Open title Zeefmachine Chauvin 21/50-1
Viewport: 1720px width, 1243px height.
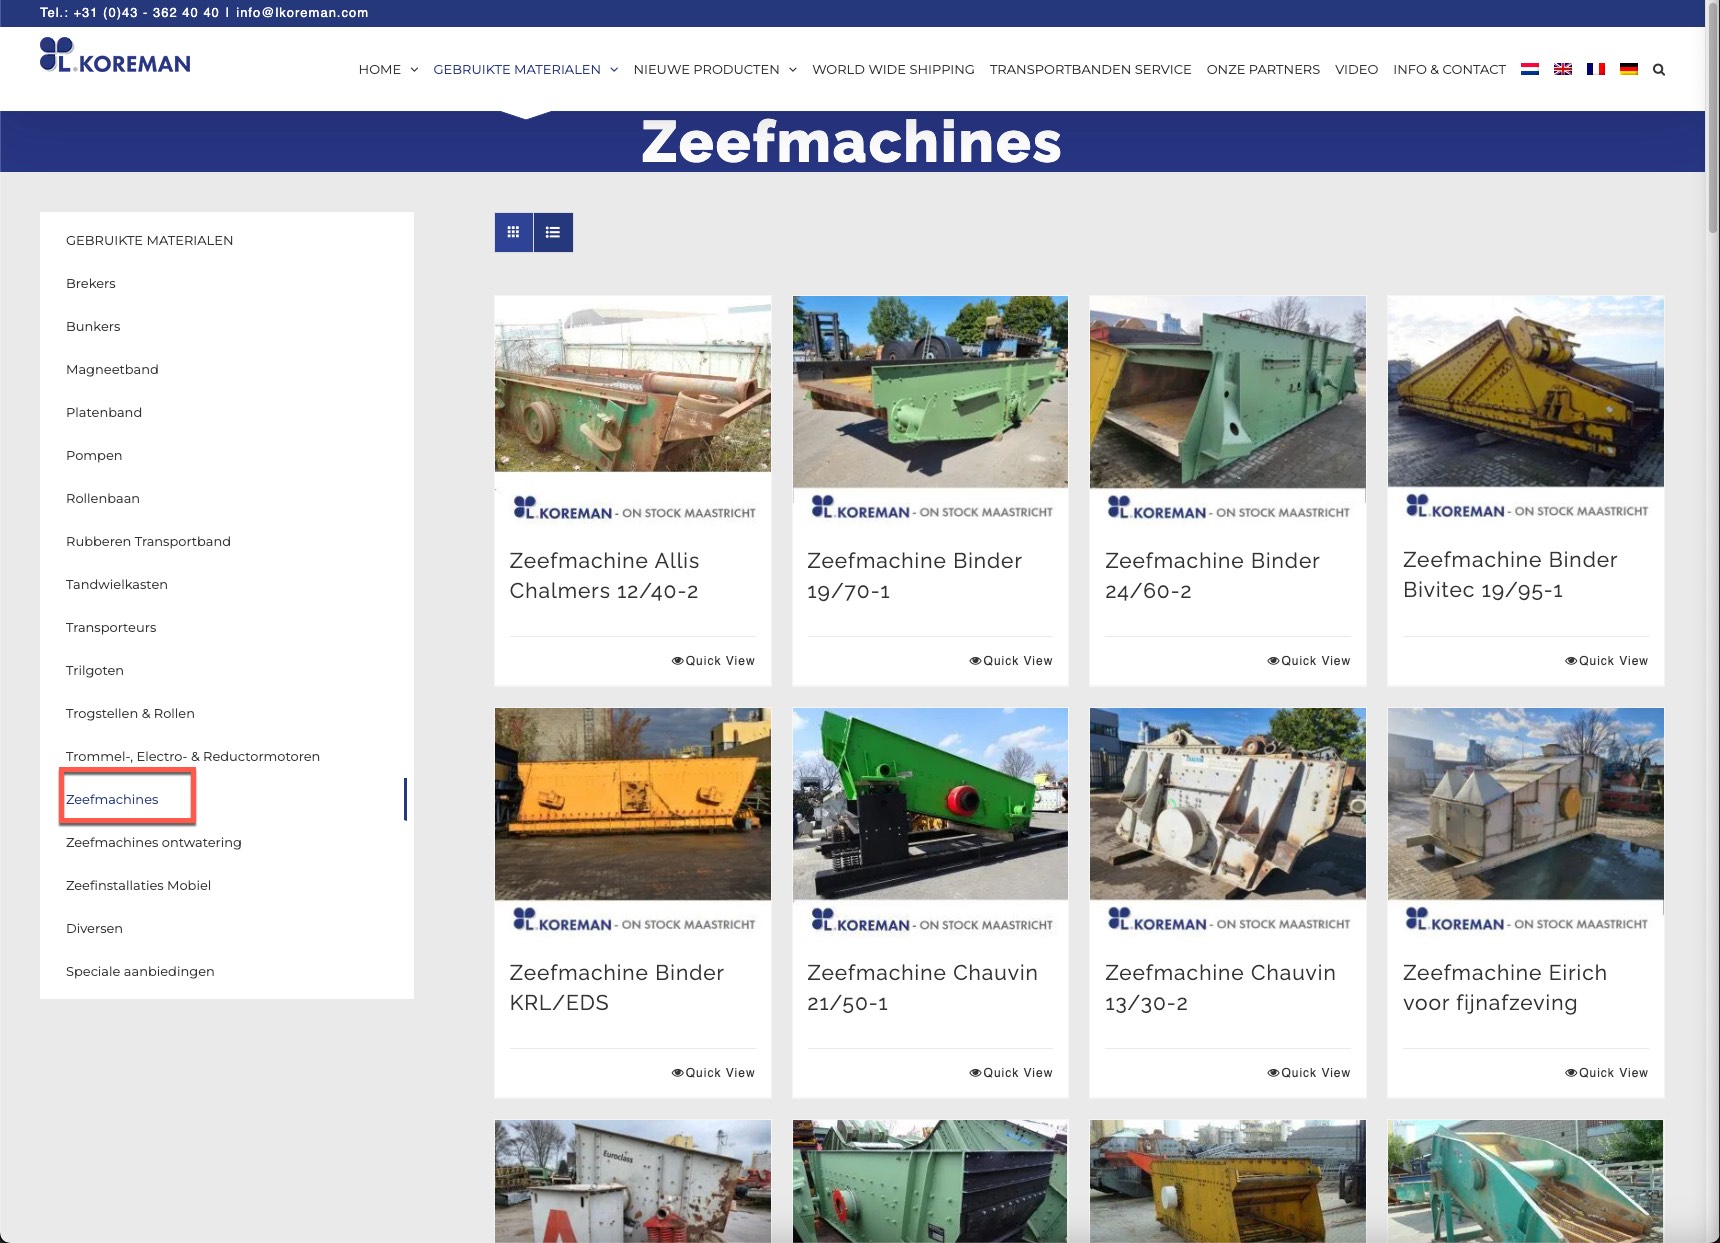click(922, 988)
